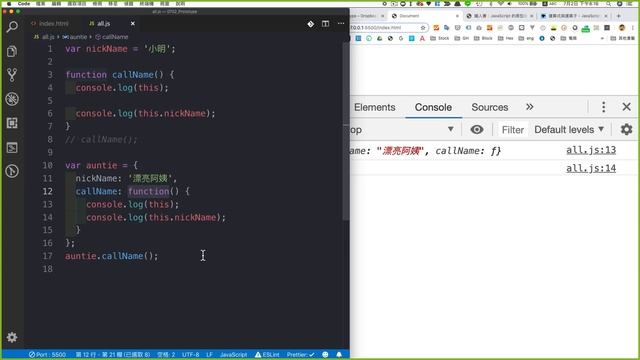
Task: Toggle the live expression eye icon
Action: pyautogui.click(x=476, y=129)
